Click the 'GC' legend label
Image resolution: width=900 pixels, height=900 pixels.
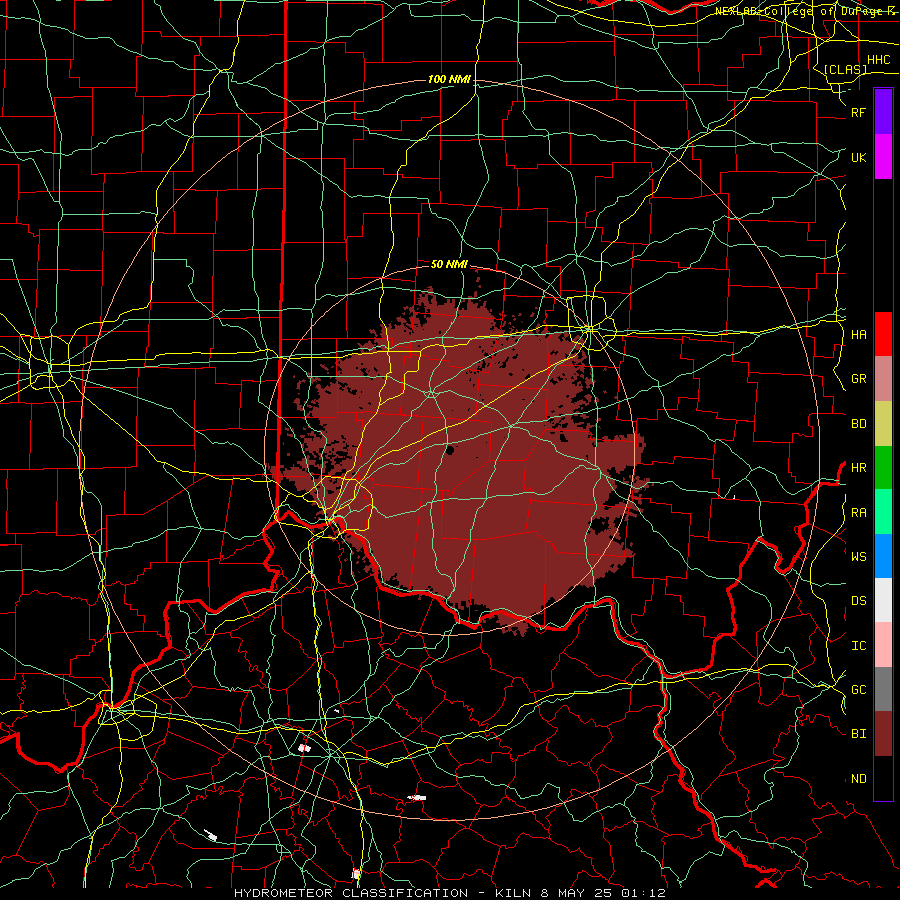point(858,690)
